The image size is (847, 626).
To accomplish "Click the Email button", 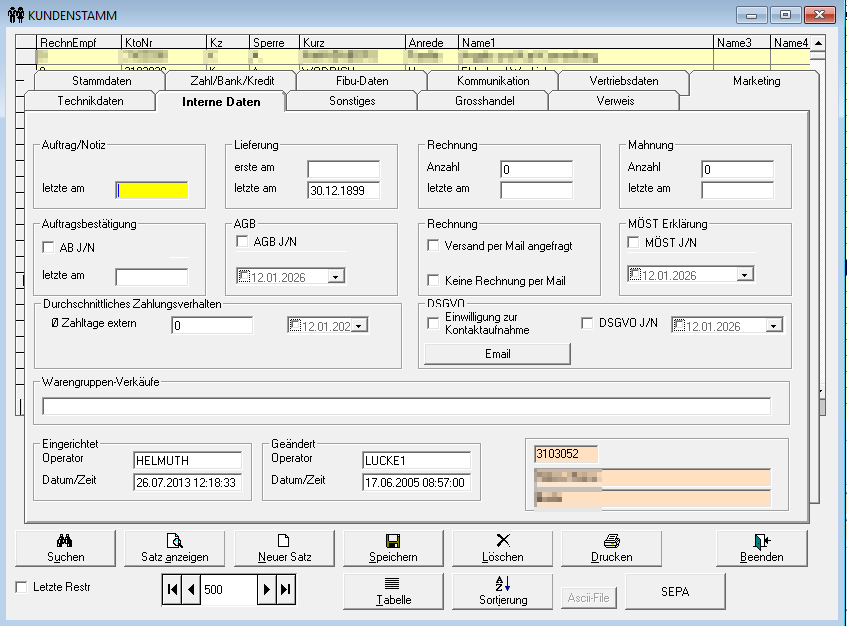I will click(x=497, y=354).
